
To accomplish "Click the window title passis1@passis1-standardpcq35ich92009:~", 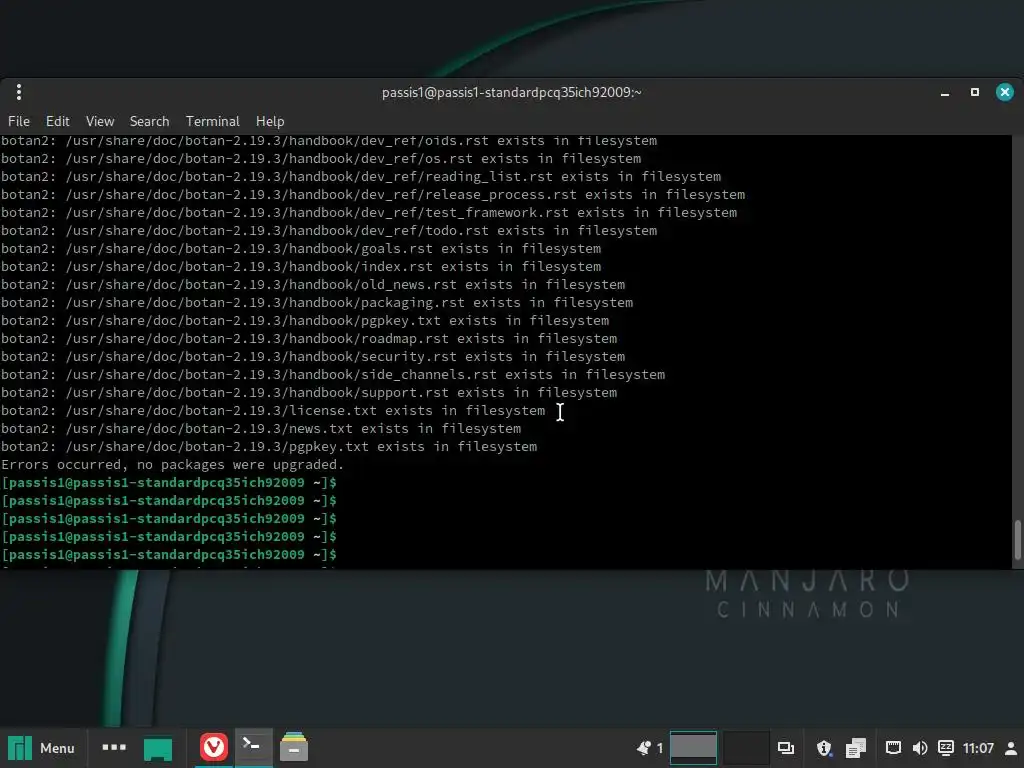I will pos(511,93).
